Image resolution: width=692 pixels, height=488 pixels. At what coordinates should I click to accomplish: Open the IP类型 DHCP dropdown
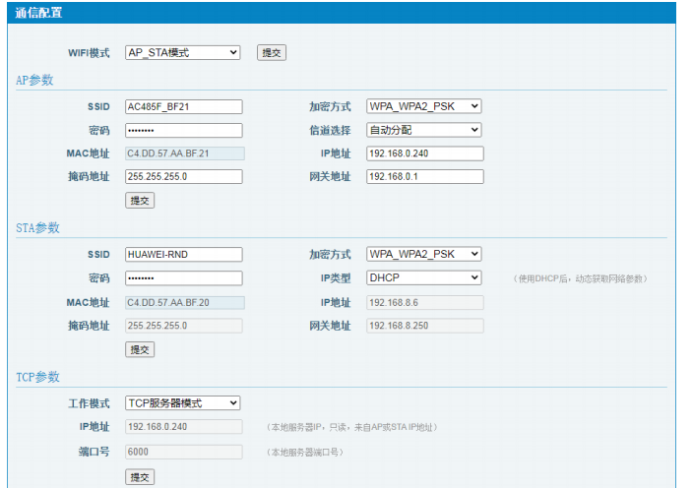click(x=424, y=278)
